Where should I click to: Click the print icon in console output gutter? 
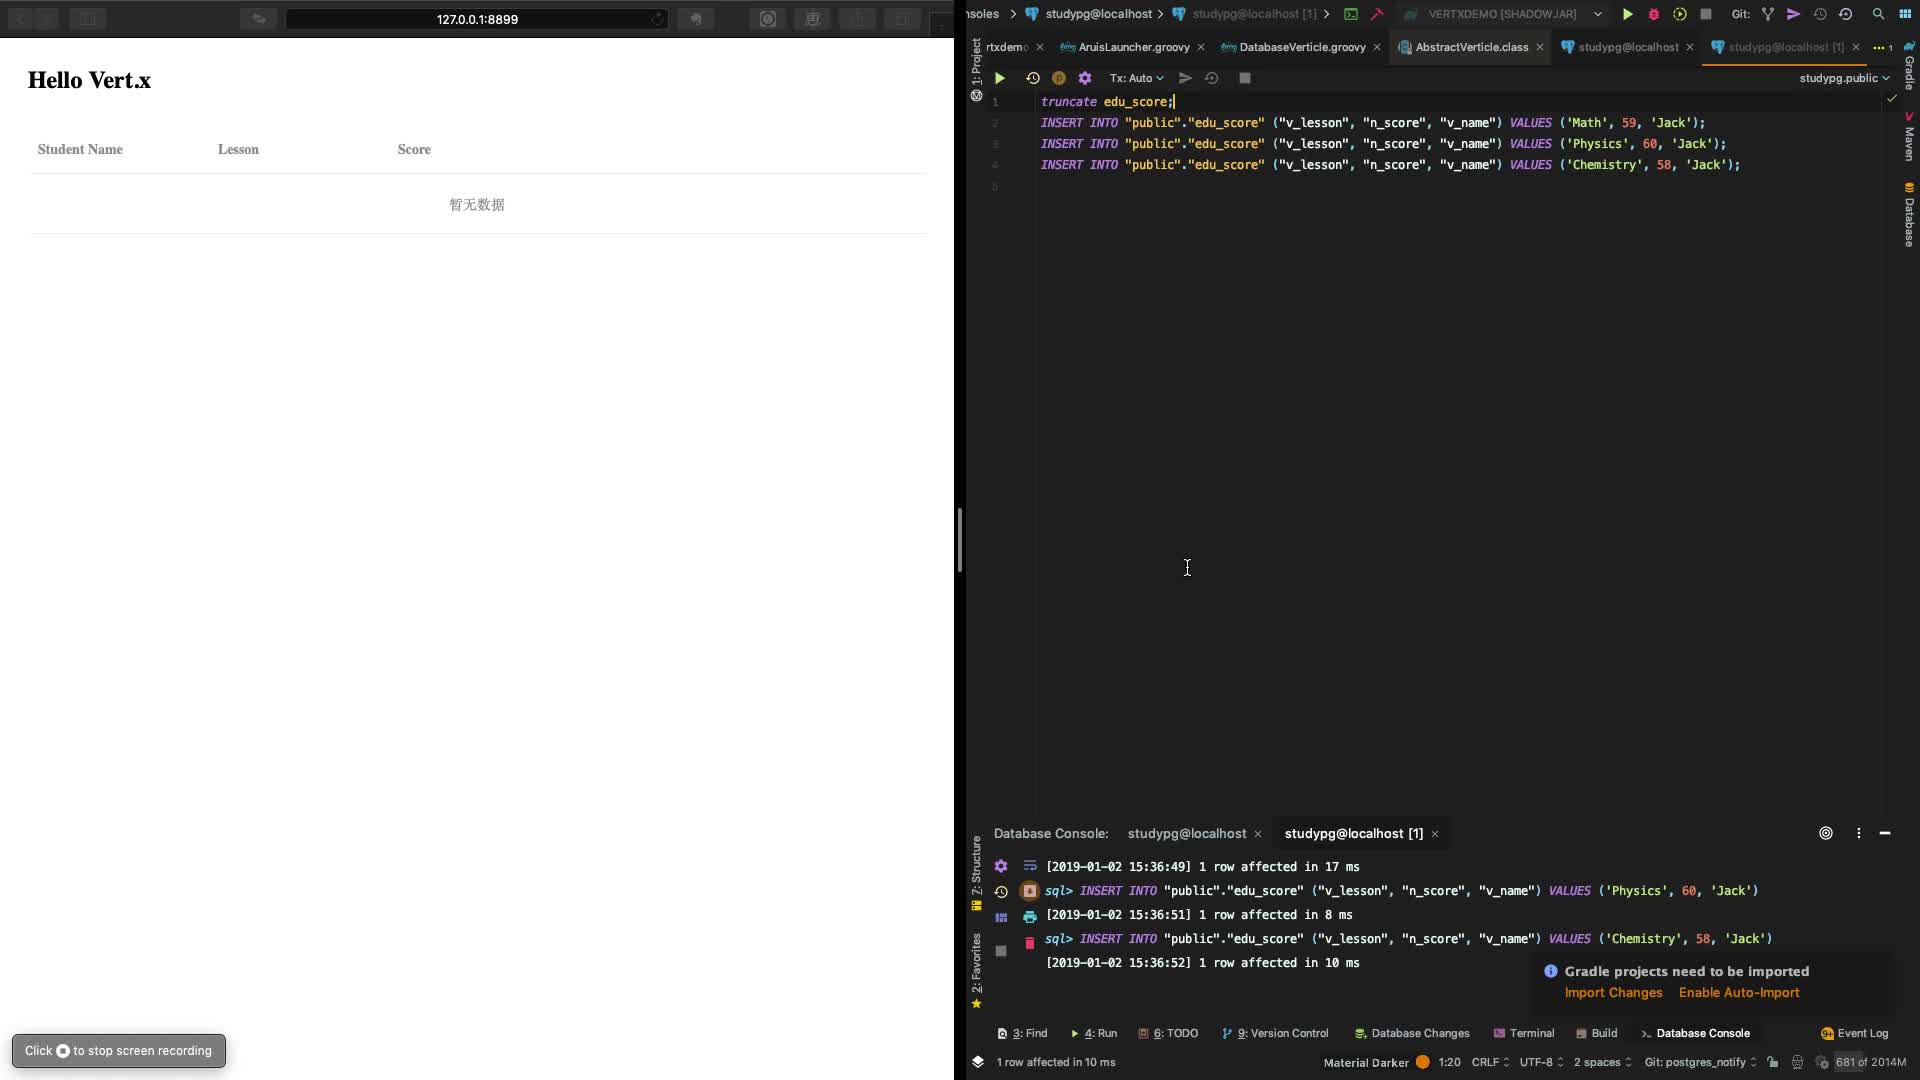pyautogui.click(x=1029, y=916)
